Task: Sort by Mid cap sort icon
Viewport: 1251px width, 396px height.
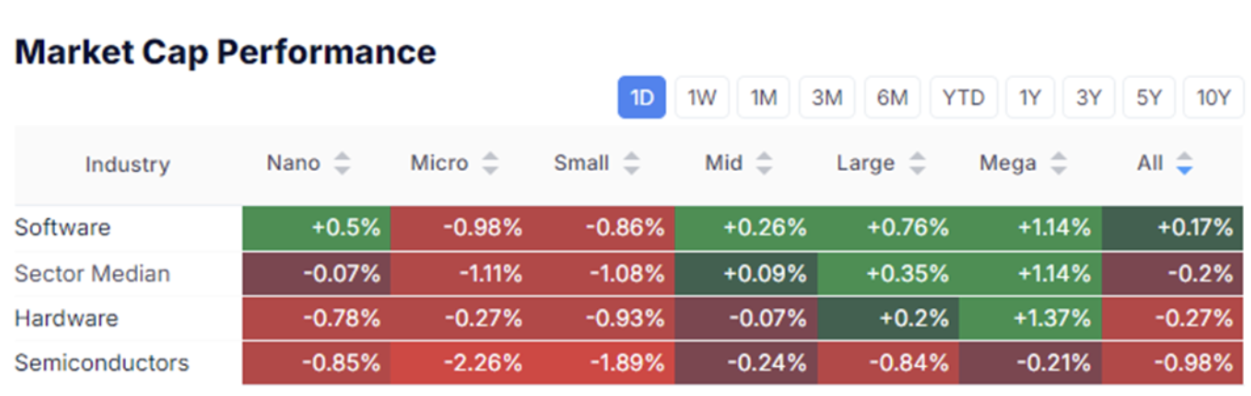Action: point(764,164)
